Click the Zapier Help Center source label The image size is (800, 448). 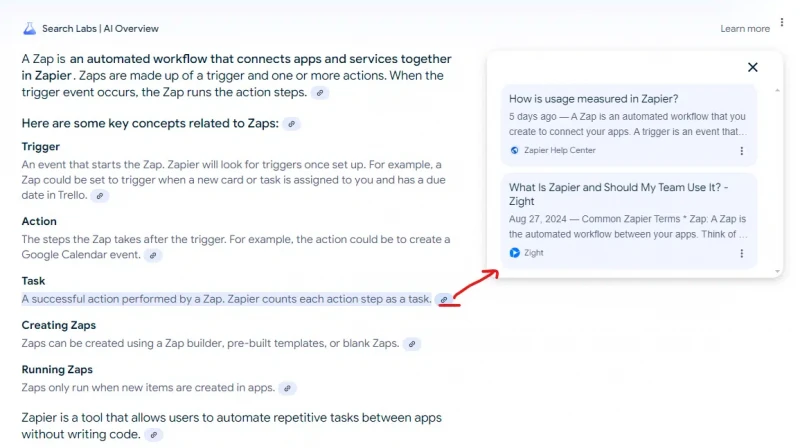(559, 151)
